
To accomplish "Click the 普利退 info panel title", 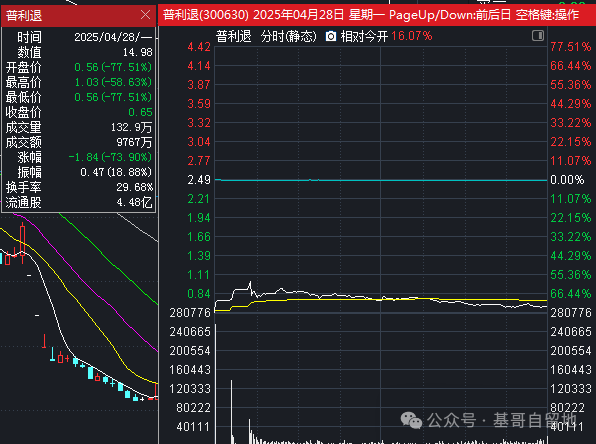I will pyautogui.click(x=24, y=16).
